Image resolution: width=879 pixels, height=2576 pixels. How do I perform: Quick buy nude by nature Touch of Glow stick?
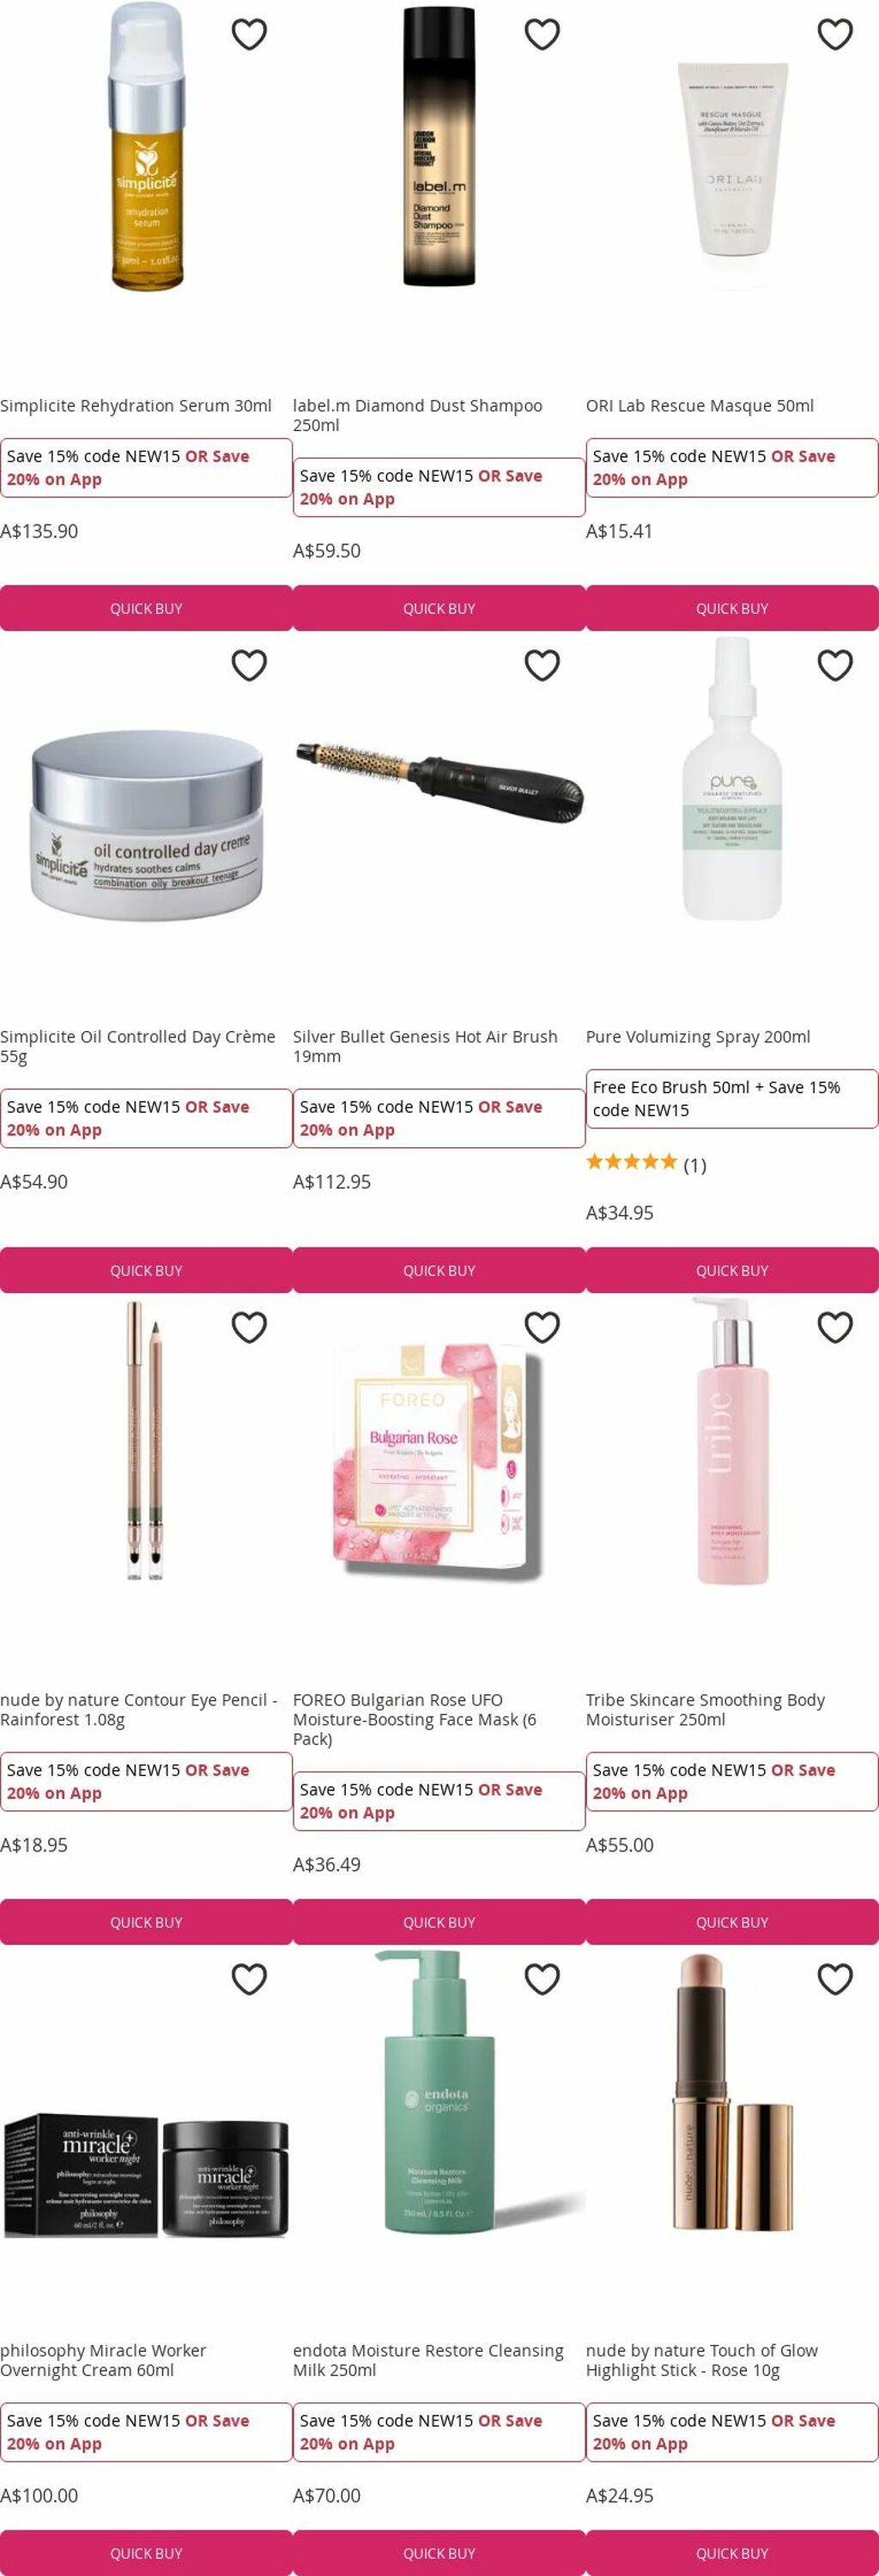click(732, 2552)
